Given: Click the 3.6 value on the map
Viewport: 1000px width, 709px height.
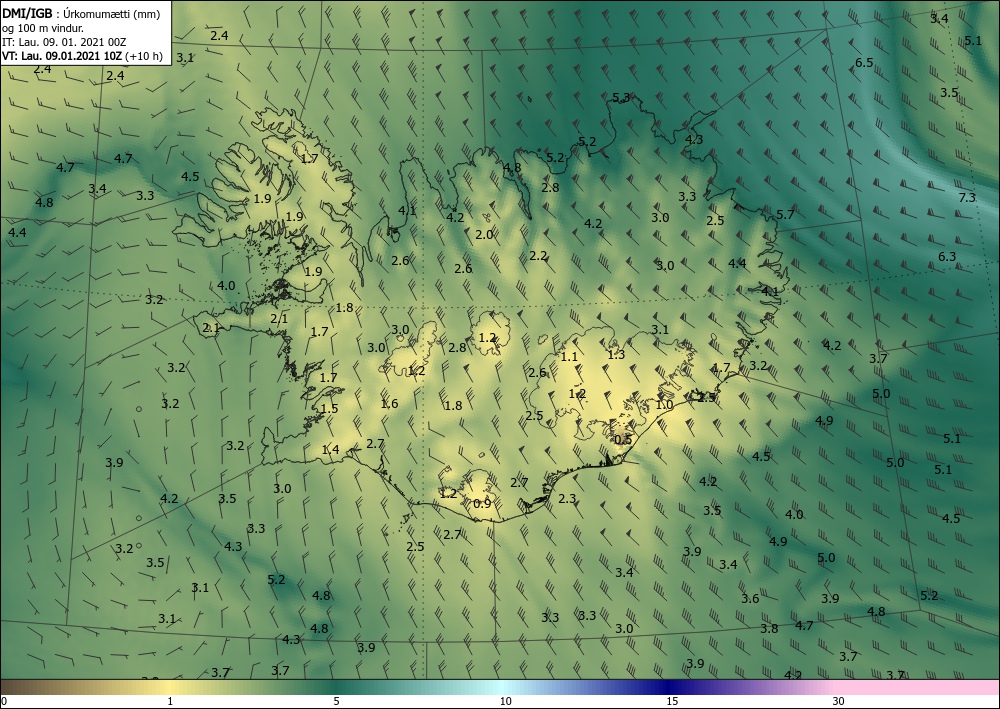Looking at the screenshot, I should [750, 598].
